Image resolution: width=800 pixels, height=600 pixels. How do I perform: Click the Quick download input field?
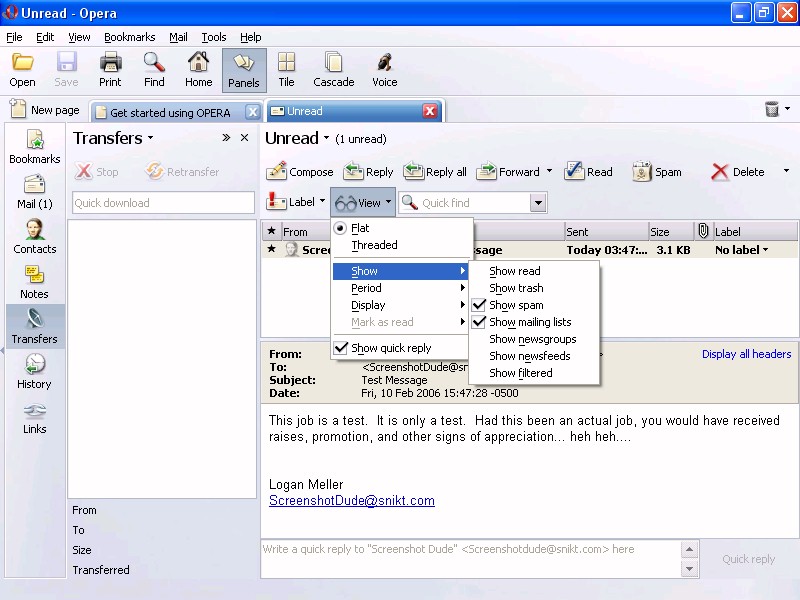click(x=163, y=203)
